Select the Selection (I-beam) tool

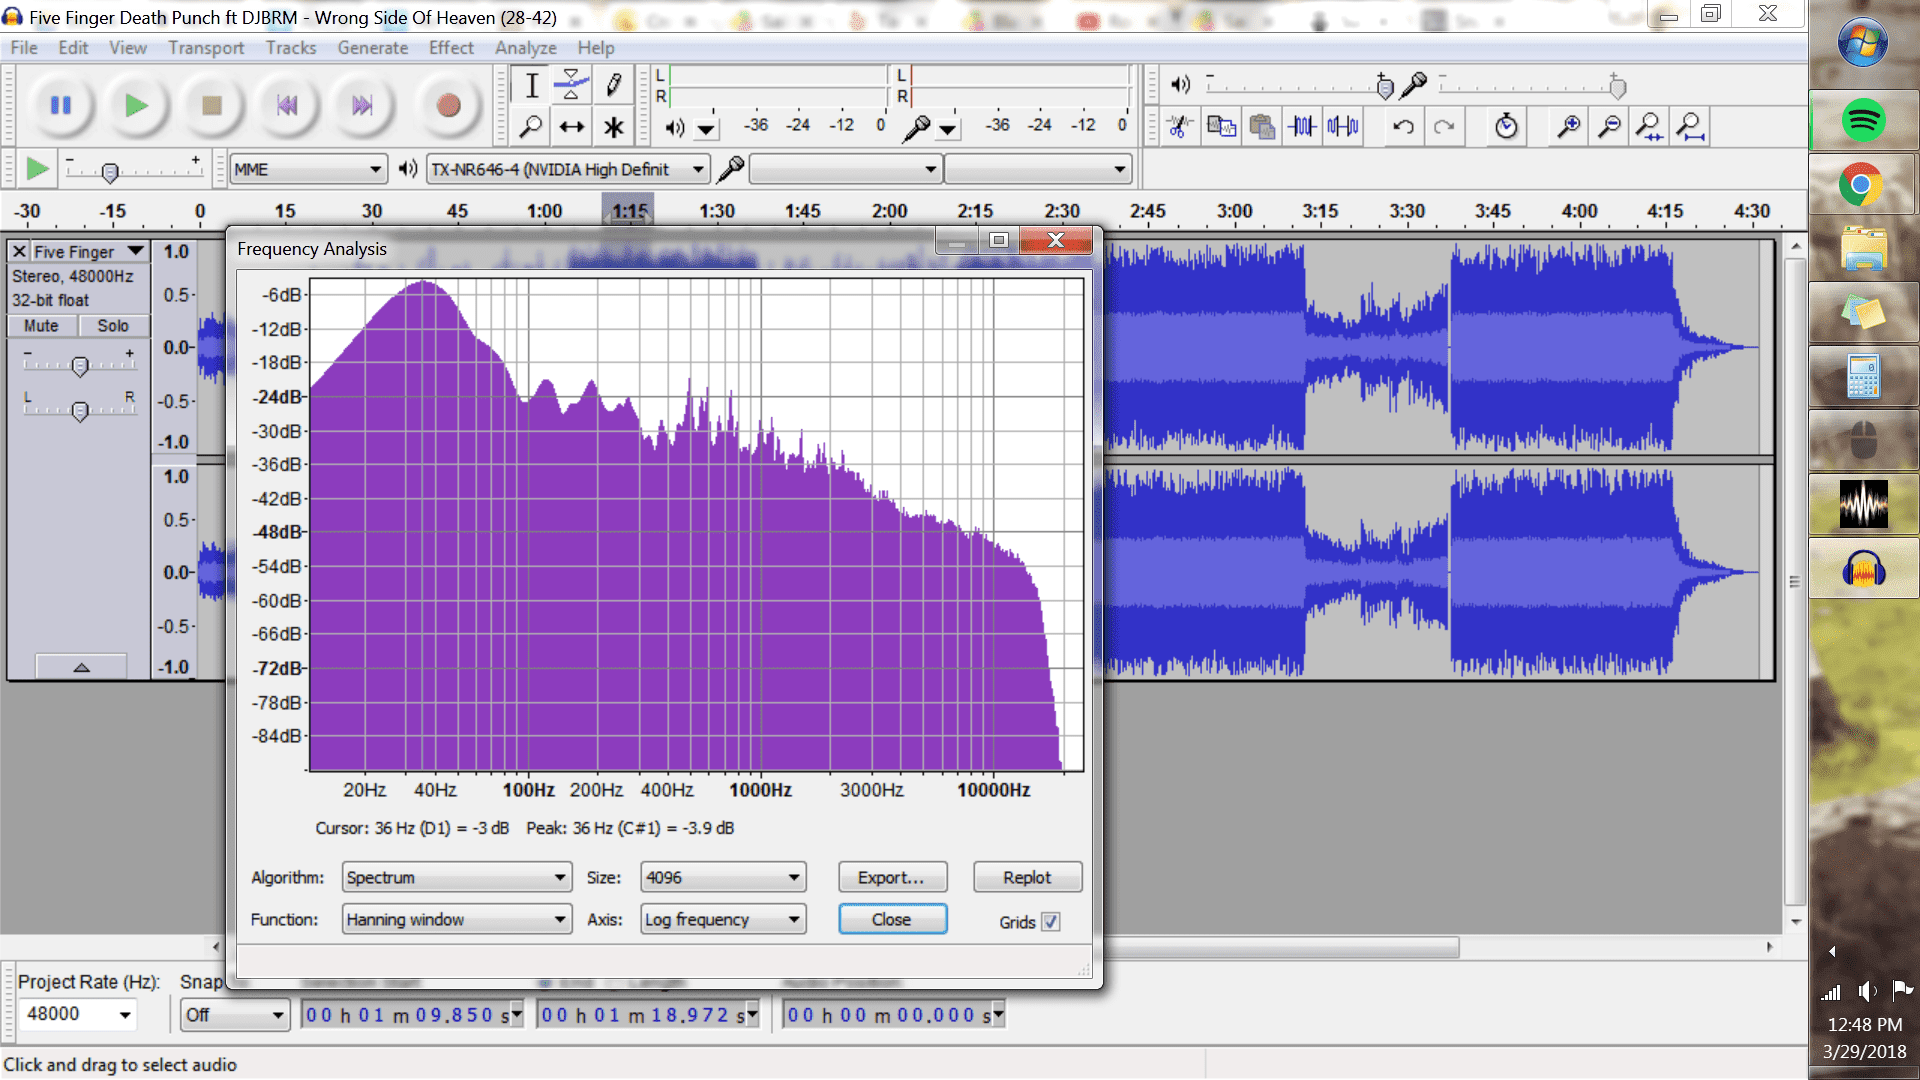(532, 86)
